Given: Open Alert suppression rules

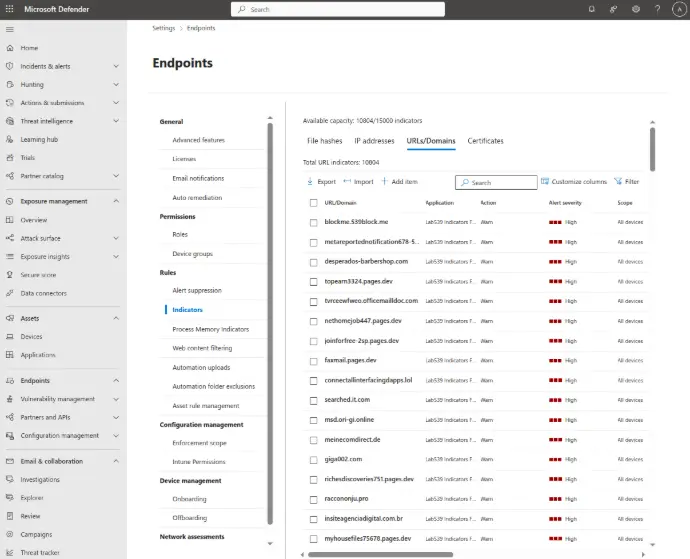Looking at the screenshot, I should [197, 291].
